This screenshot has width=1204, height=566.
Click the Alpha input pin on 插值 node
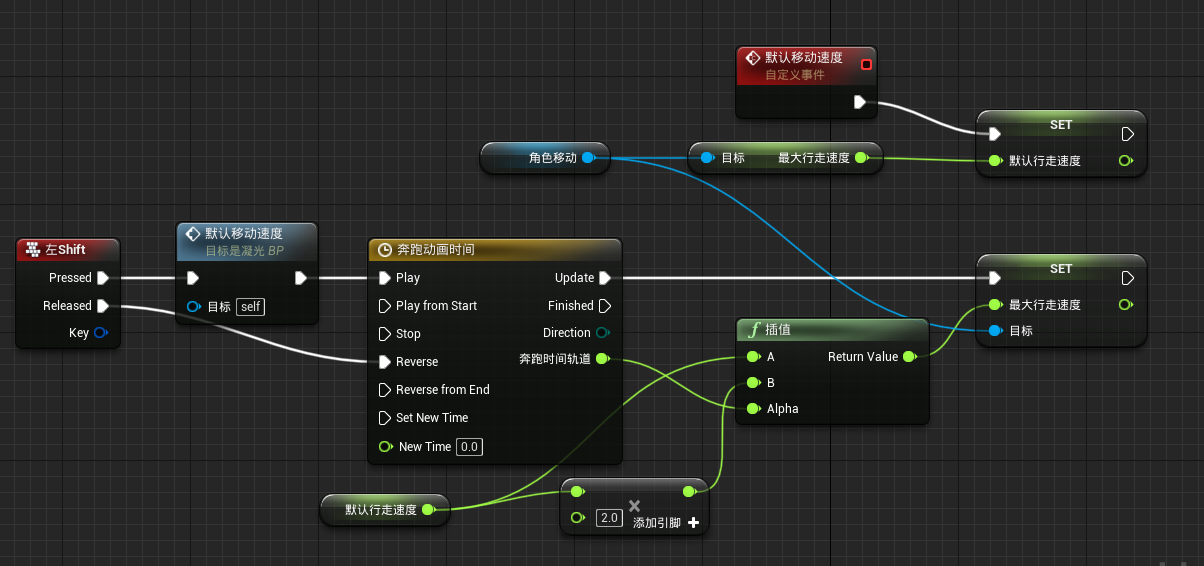point(753,408)
